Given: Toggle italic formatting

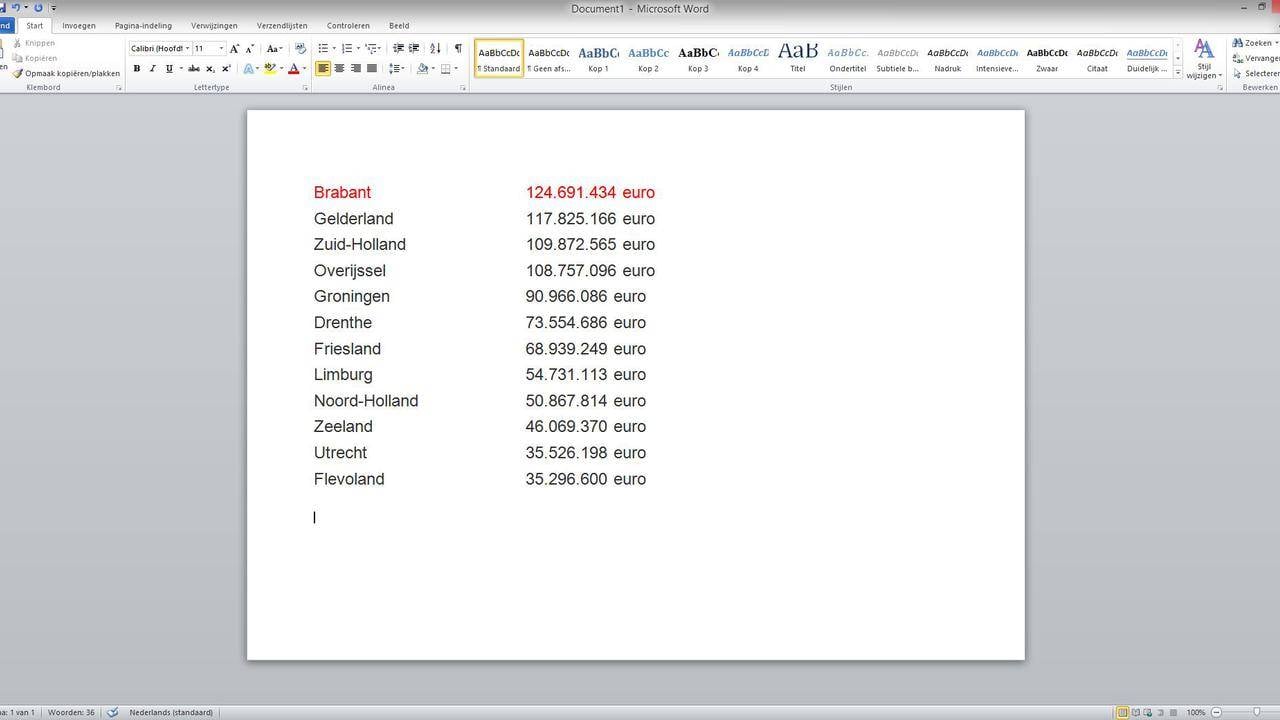Looking at the screenshot, I should (152, 69).
